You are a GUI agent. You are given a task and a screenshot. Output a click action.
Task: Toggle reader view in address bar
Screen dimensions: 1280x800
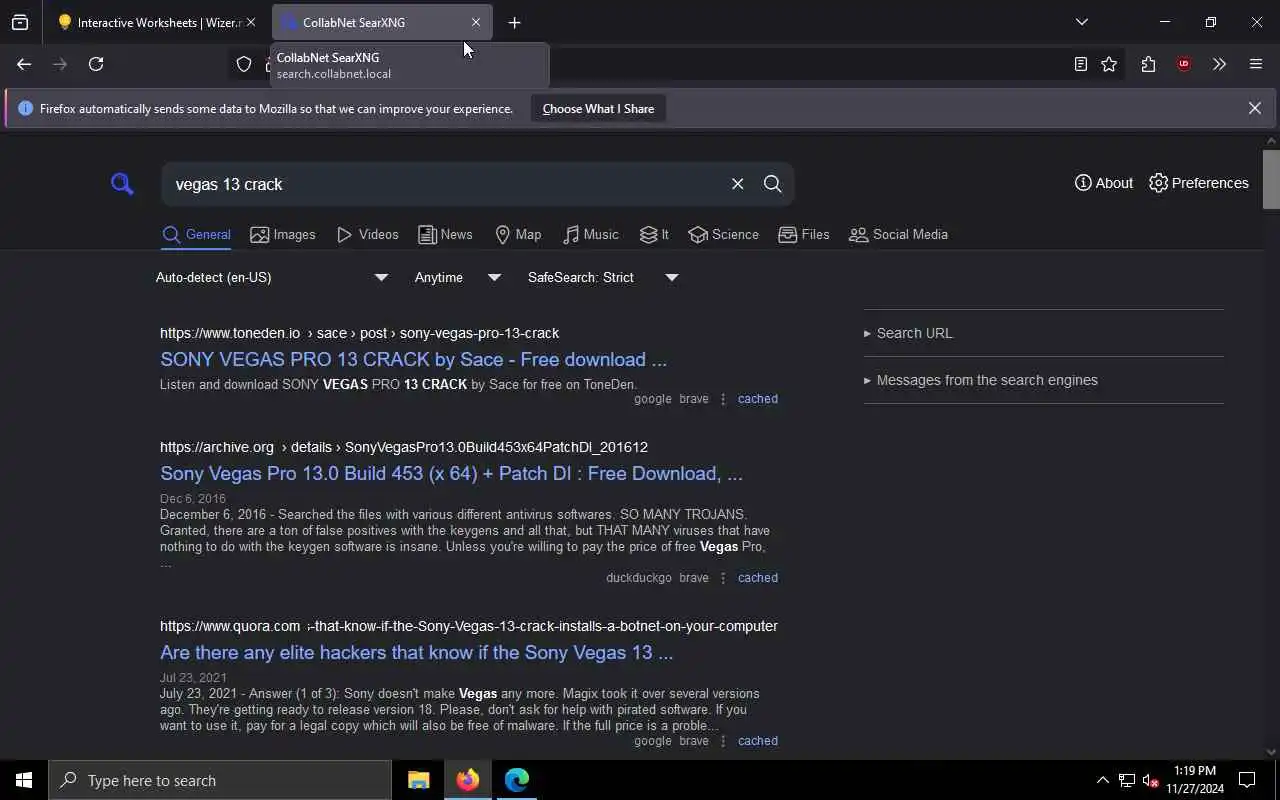[1080, 64]
